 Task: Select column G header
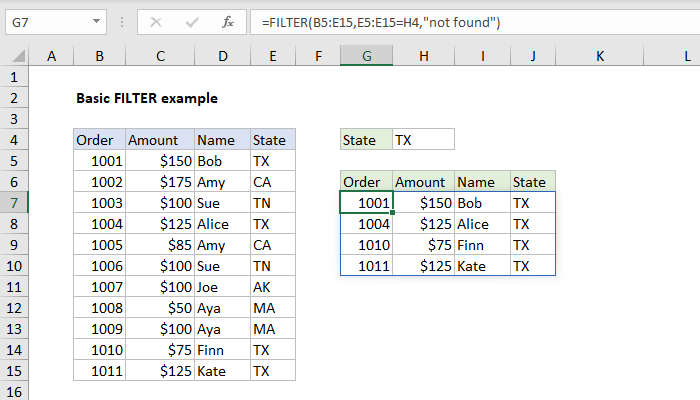[x=367, y=56]
